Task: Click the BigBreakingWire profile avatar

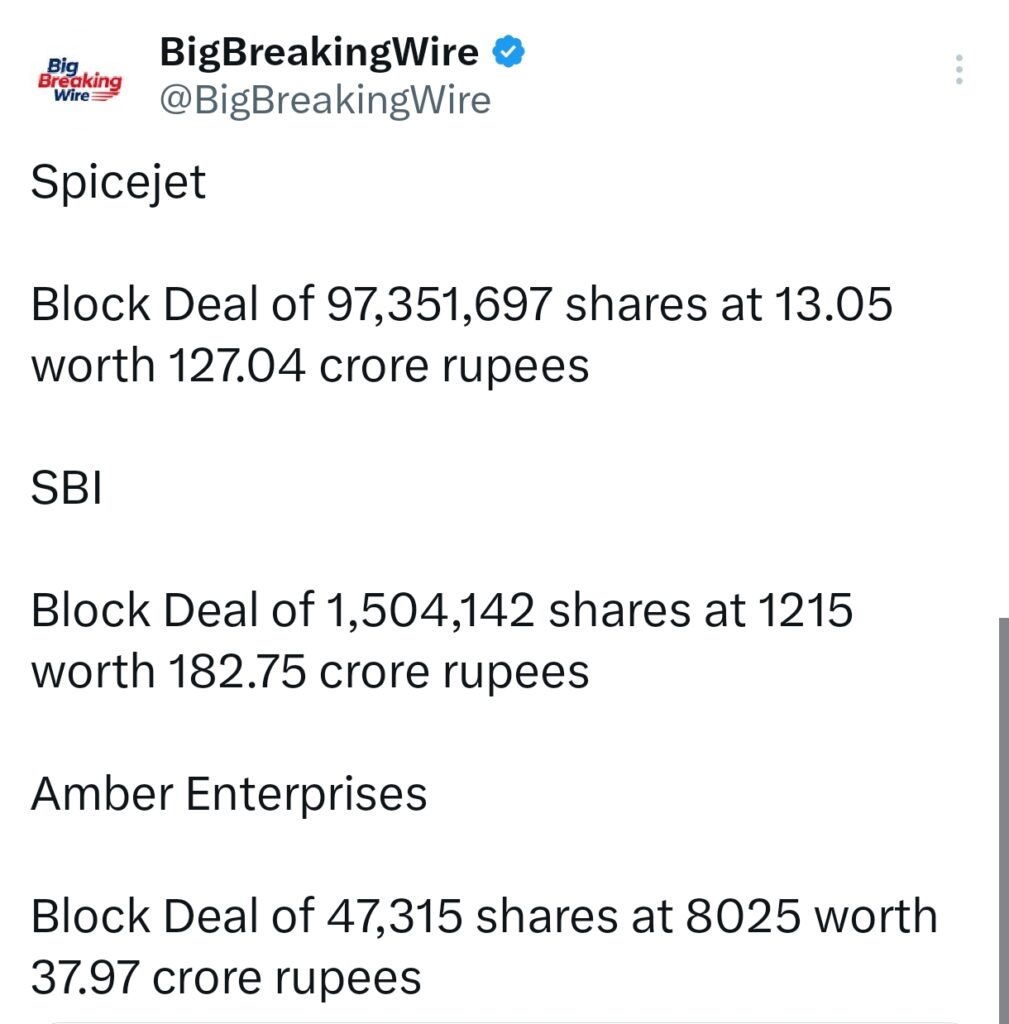Action: [x=78, y=77]
